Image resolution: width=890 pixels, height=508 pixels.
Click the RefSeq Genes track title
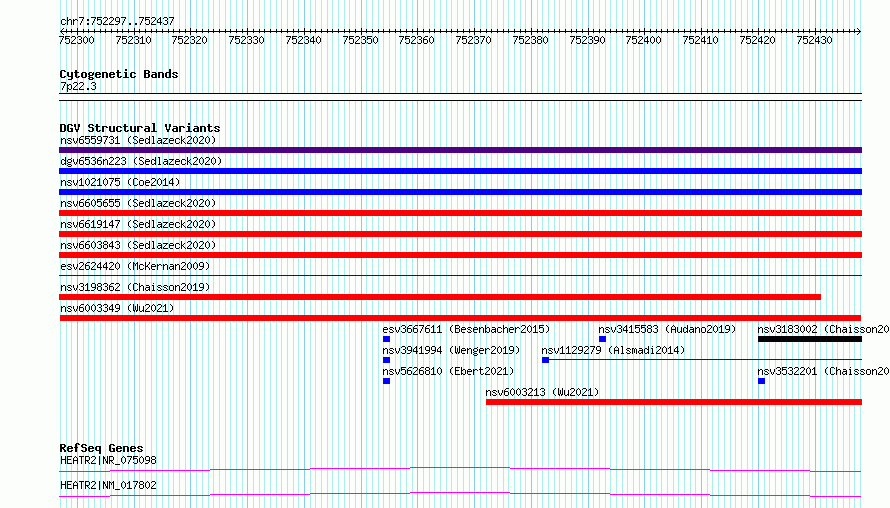(101, 448)
